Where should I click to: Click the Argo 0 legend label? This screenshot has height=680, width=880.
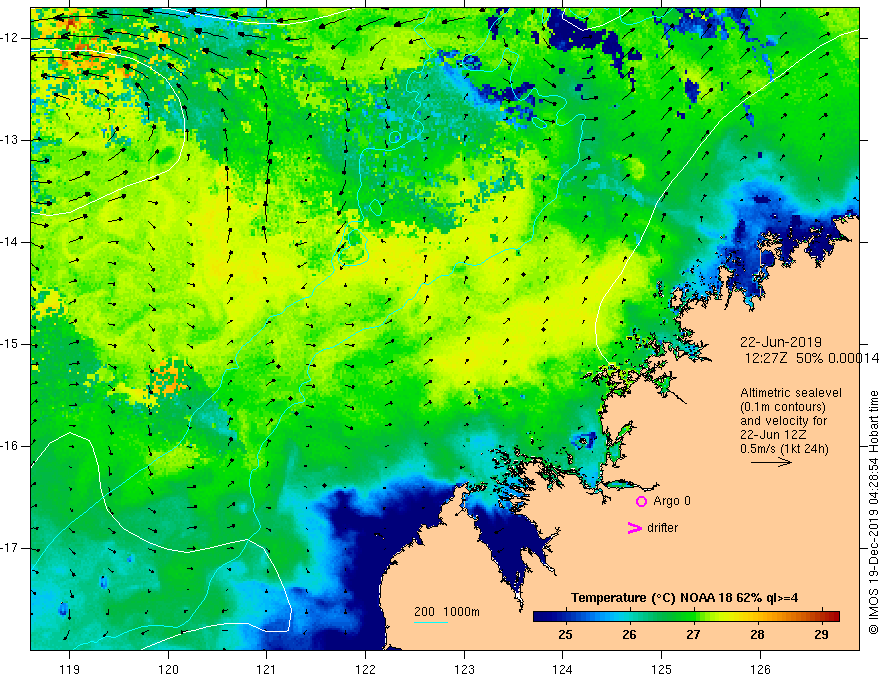pos(672,501)
